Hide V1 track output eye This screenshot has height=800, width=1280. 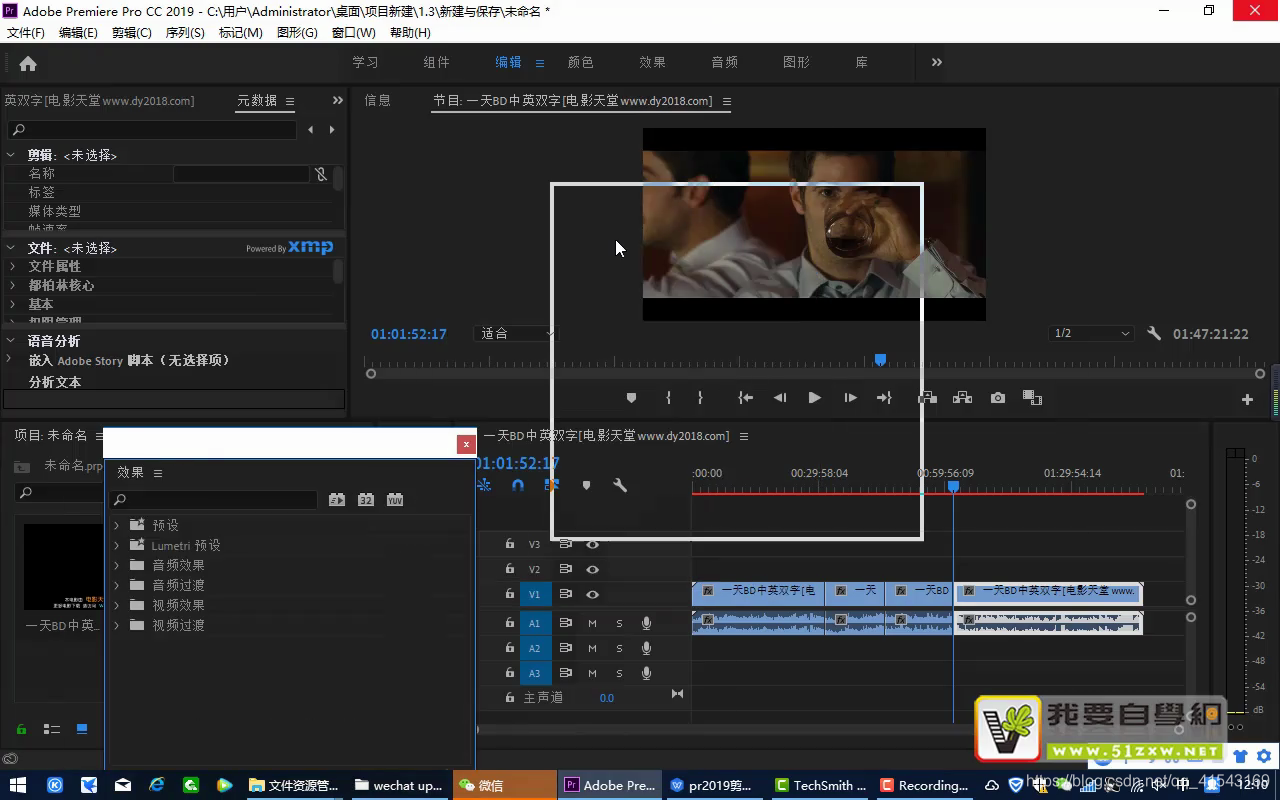[592, 594]
